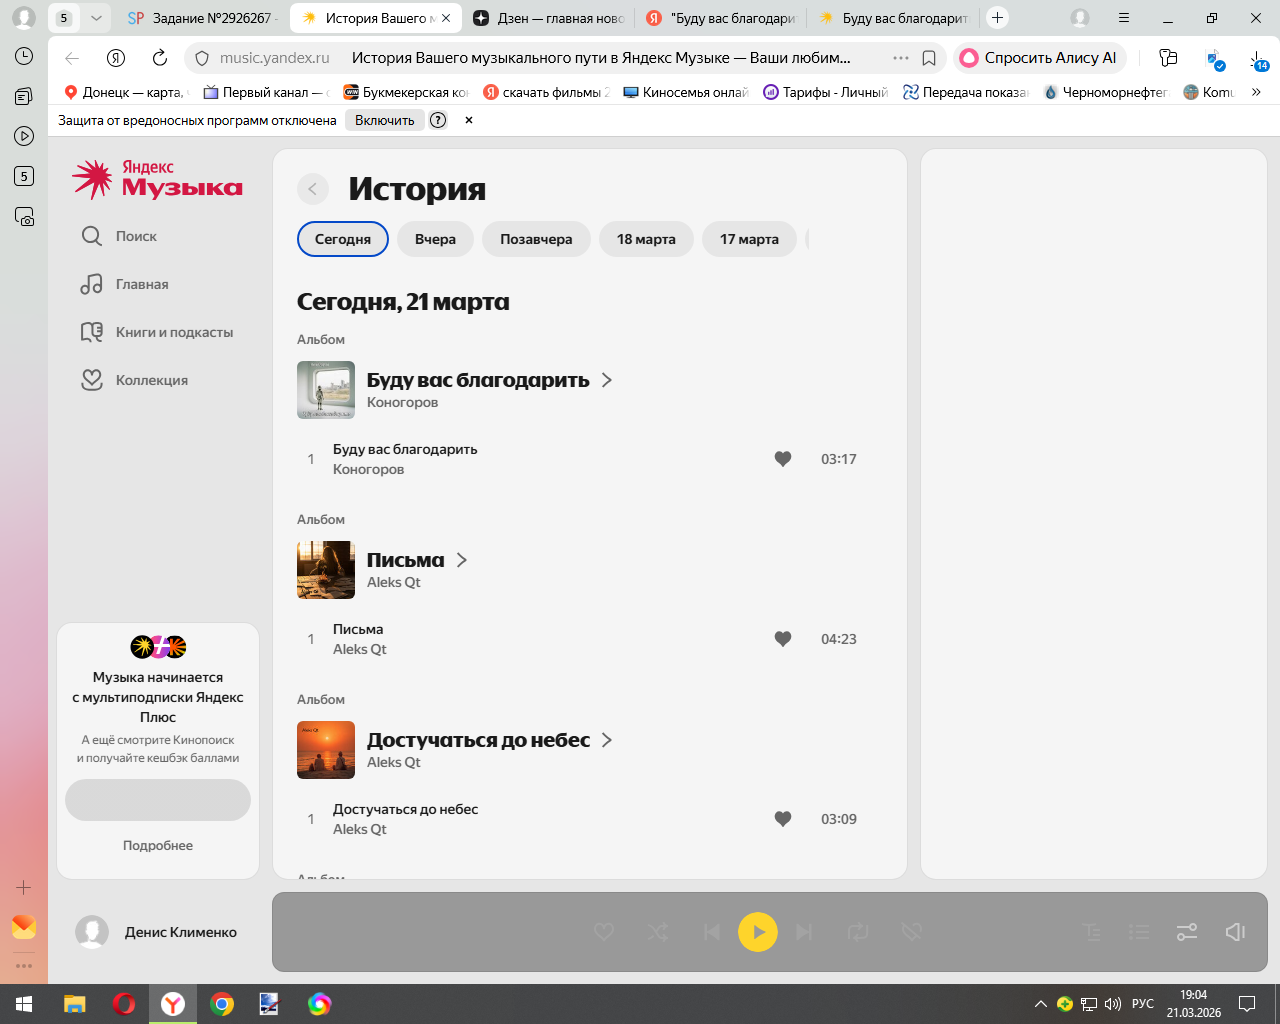This screenshot has height=1024, width=1280.
Task: Open Yandex Mail in browser sidebar
Action: pos(24,927)
